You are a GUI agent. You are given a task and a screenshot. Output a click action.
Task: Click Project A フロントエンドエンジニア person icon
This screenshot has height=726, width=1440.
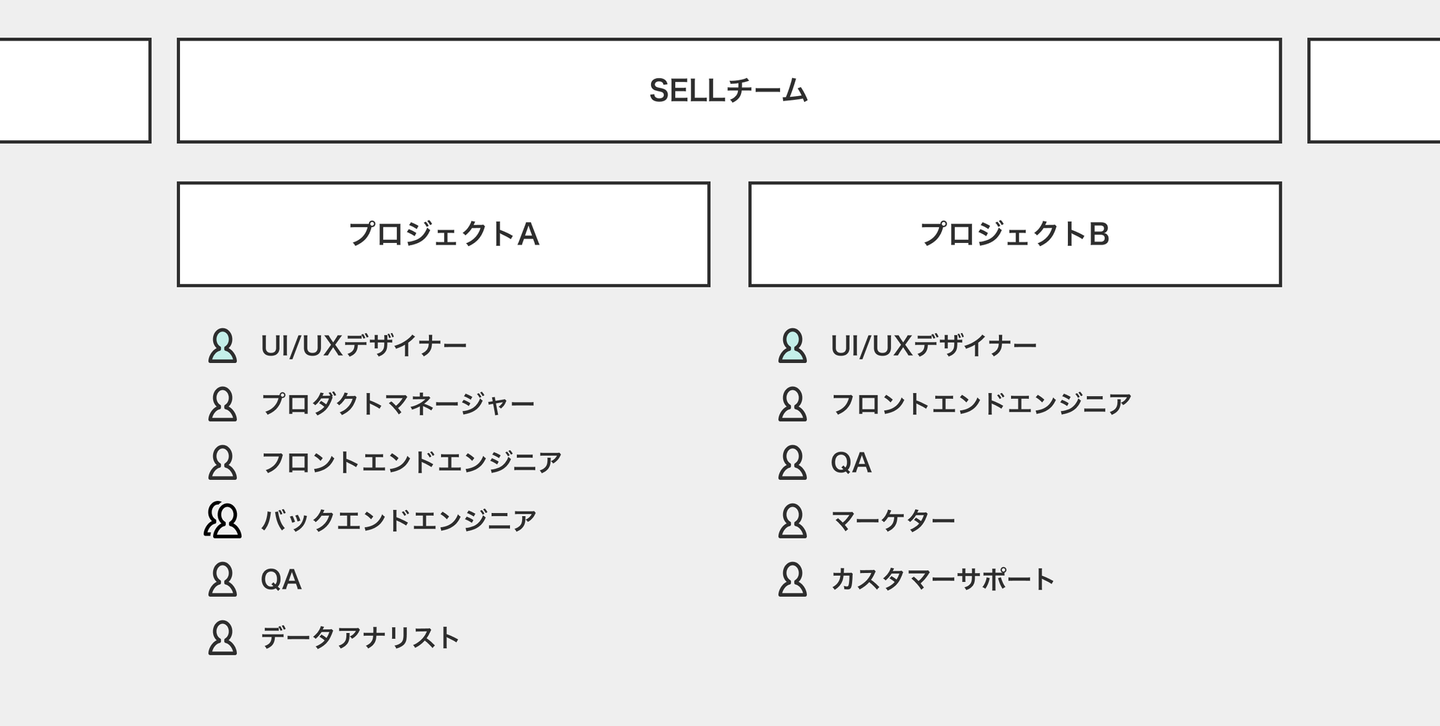pos(222,462)
